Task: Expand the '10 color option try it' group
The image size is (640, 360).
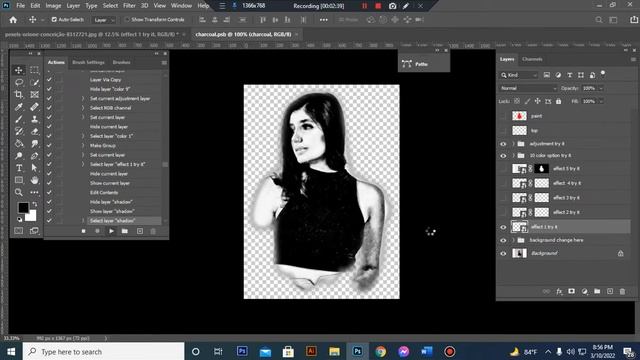Action: pos(513,156)
